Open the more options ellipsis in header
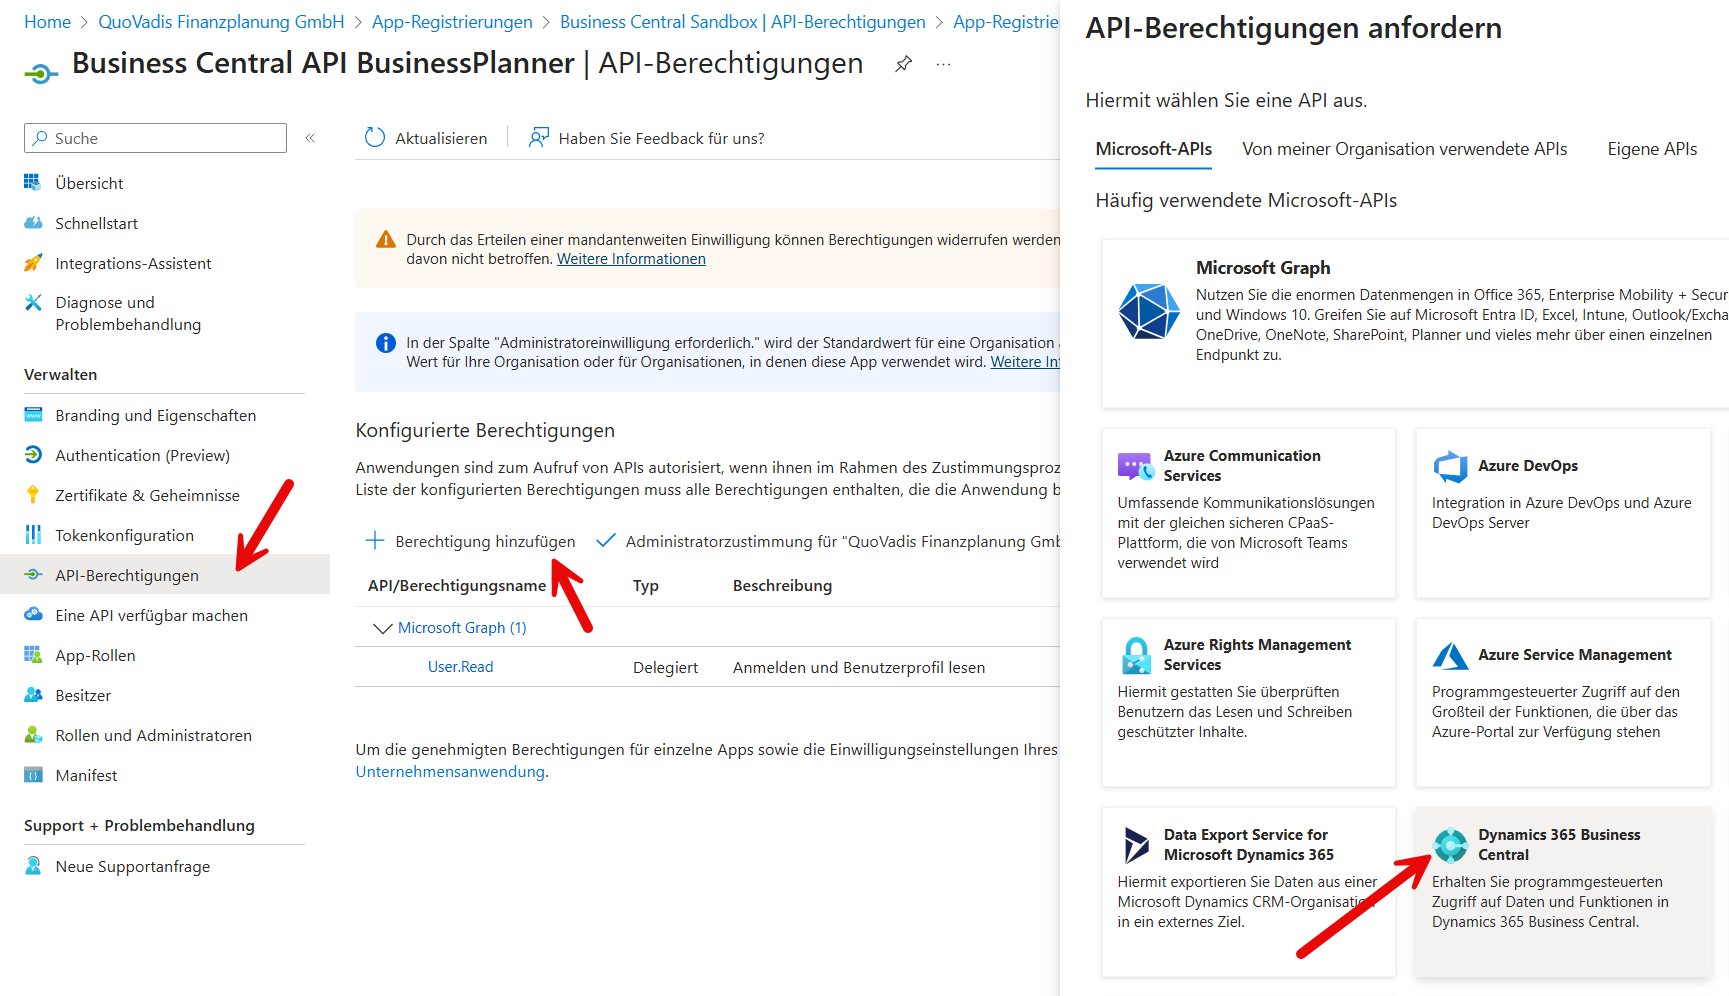Viewport: 1729px width, 996px height. [943, 64]
